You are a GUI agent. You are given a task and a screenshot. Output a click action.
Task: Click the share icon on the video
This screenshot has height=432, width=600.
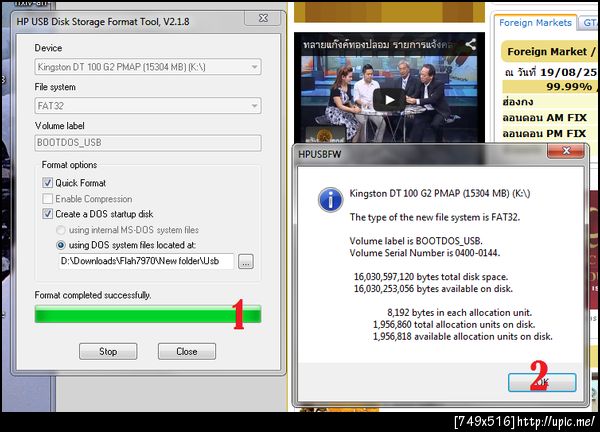(x=471, y=44)
